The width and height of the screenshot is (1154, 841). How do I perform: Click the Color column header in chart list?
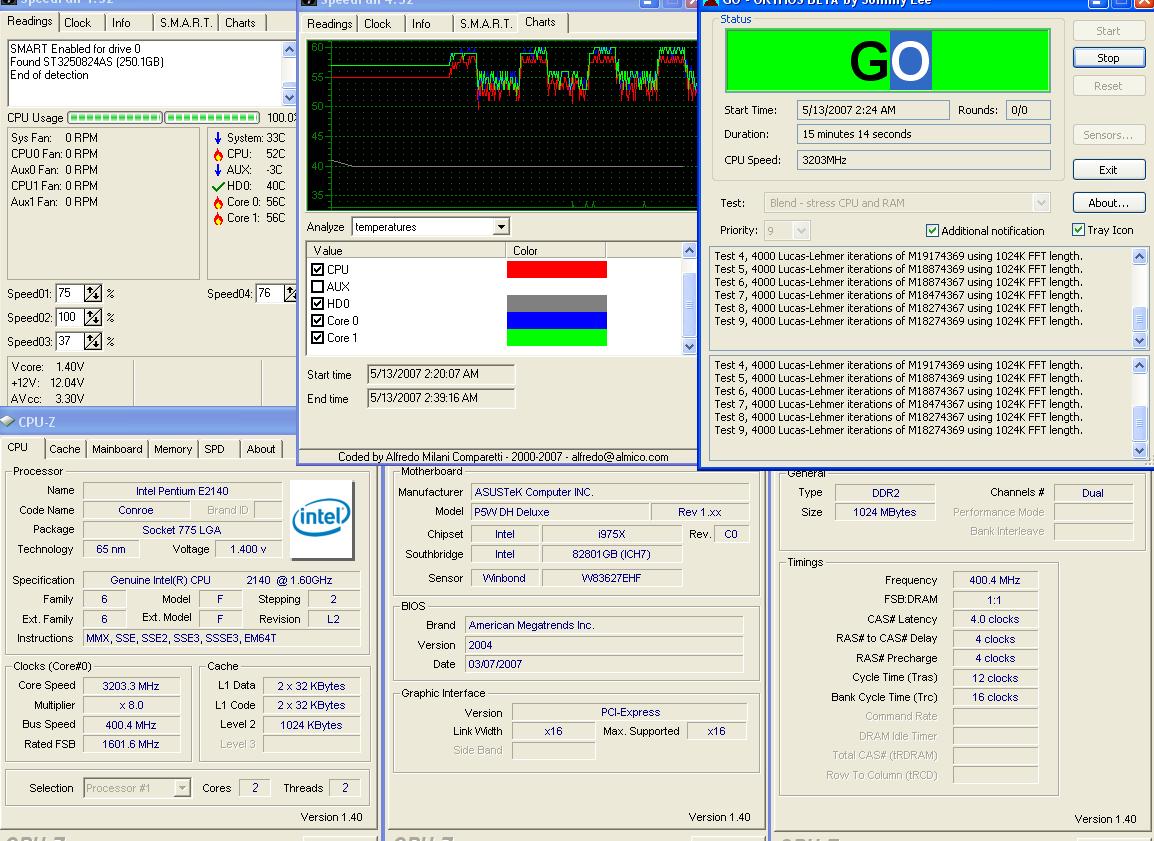point(556,251)
